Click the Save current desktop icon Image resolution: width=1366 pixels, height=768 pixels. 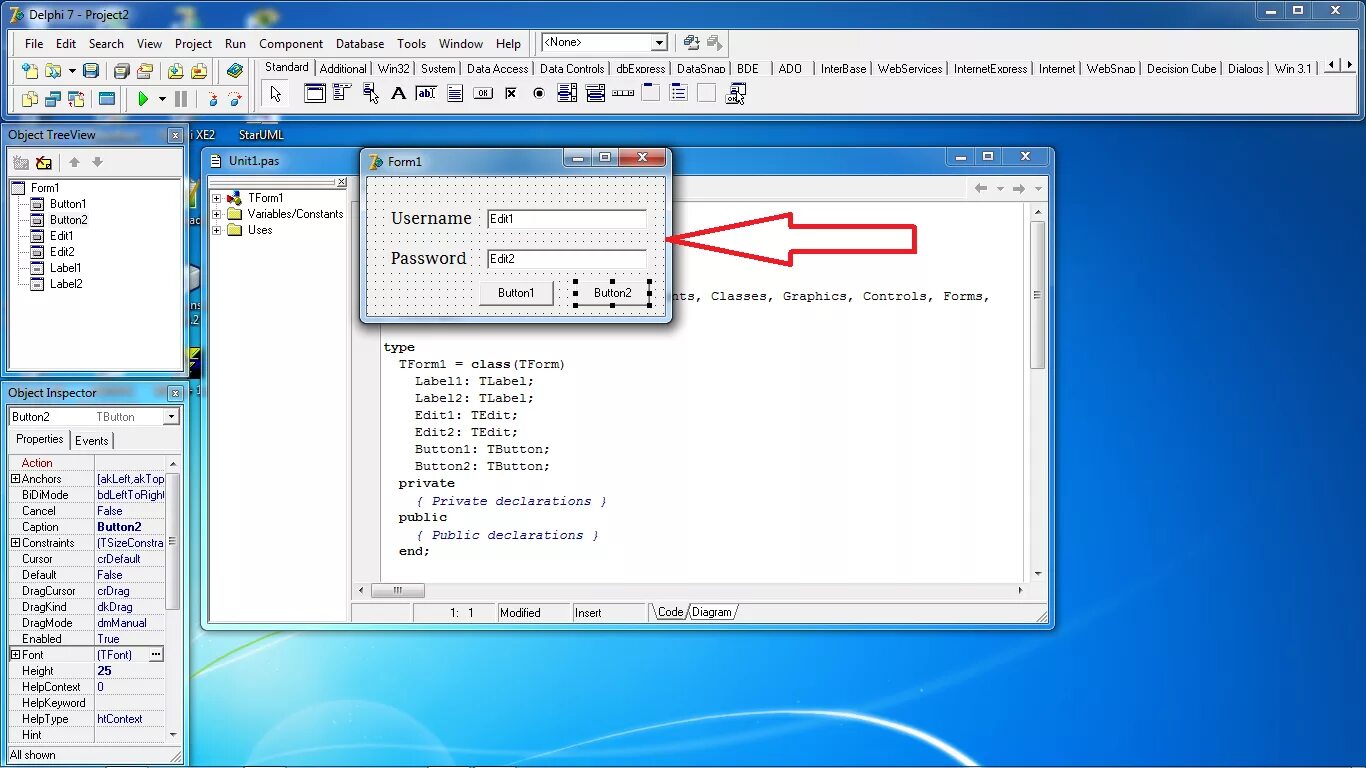point(691,42)
